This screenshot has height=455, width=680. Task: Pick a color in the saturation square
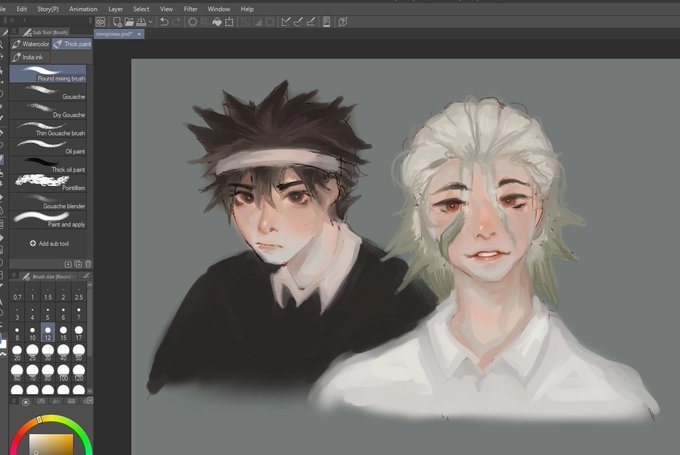point(51,444)
